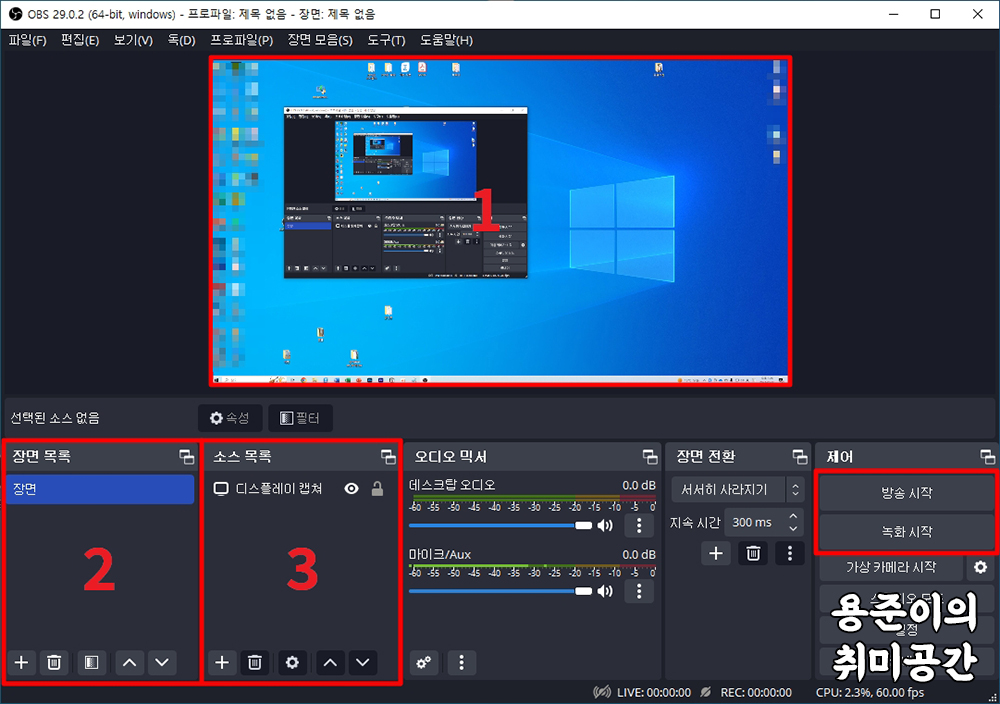Undock the 장면 전환 panel
Screen dimensions: 1000x704
(x=800, y=457)
